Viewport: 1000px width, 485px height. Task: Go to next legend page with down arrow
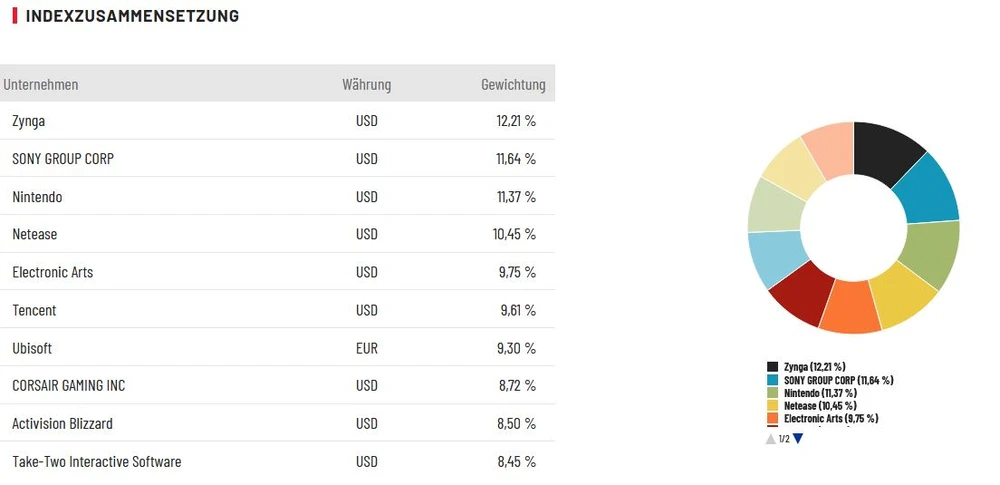pyautogui.click(x=798, y=438)
